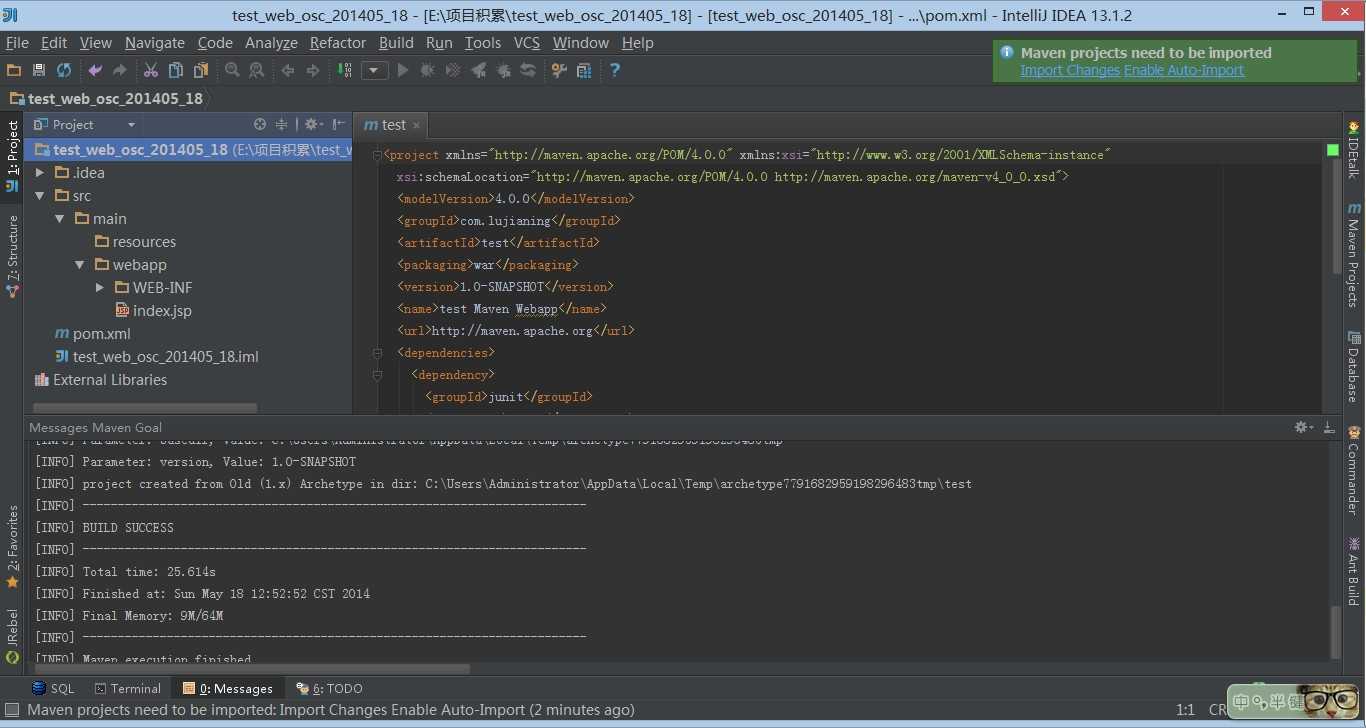Click the Save All toolbar icon
The width and height of the screenshot is (1366, 728).
(39, 70)
